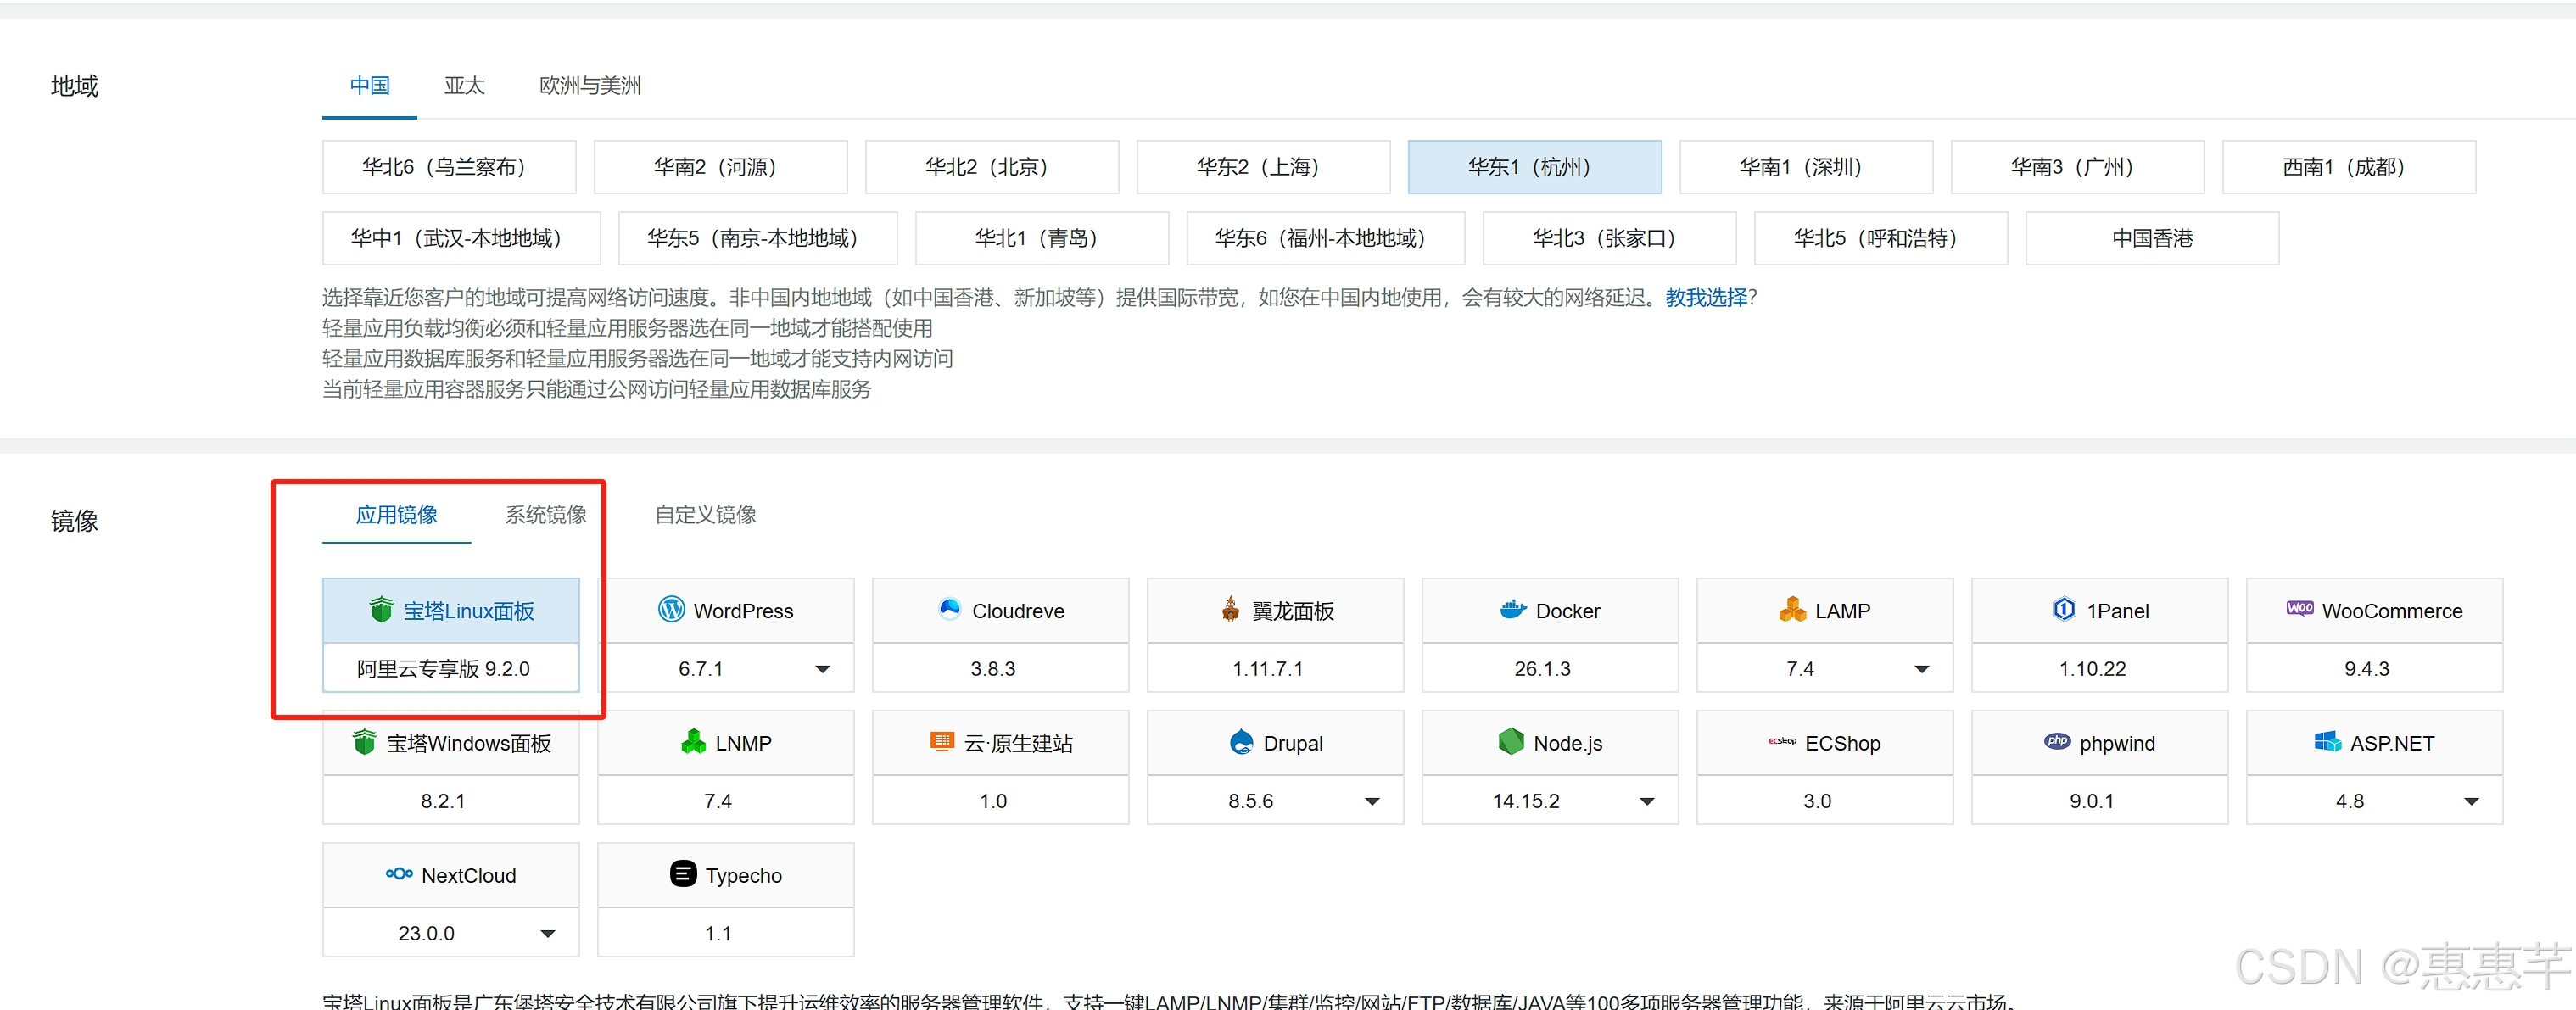Click the Node.js hexagon icon
Viewport: 2576px width, 1010px height.
click(1510, 742)
